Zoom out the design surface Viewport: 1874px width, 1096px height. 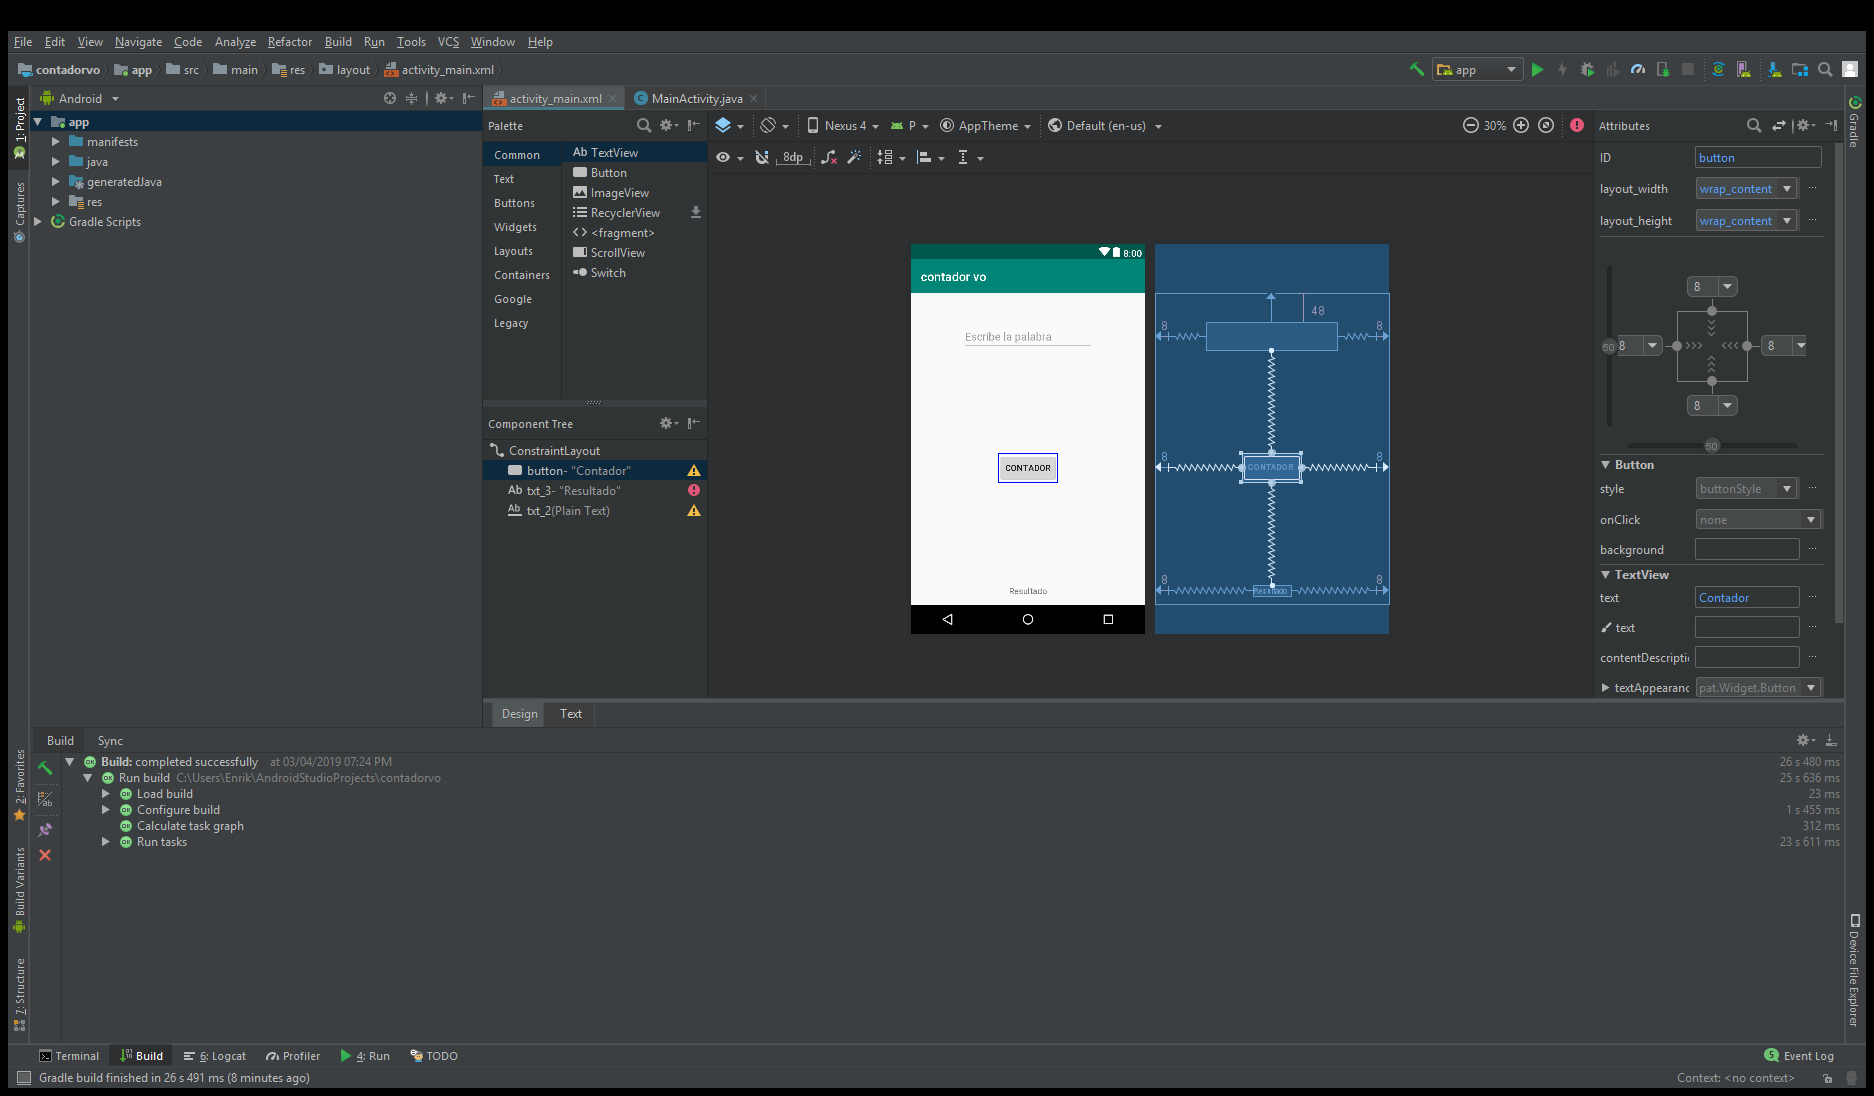point(1470,125)
